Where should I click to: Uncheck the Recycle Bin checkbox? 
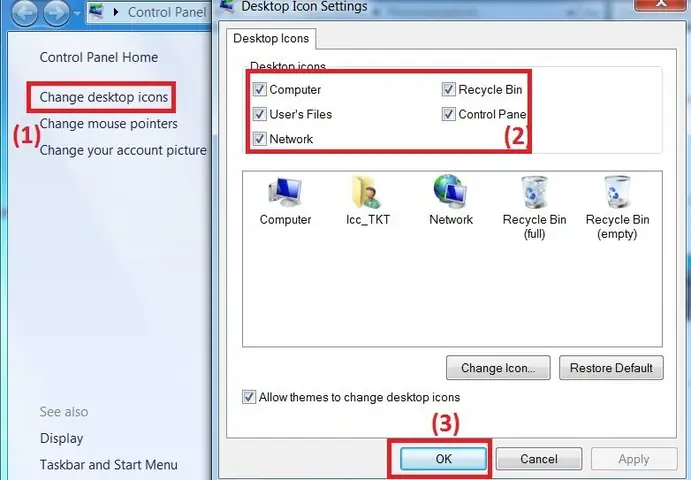pos(449,89)
